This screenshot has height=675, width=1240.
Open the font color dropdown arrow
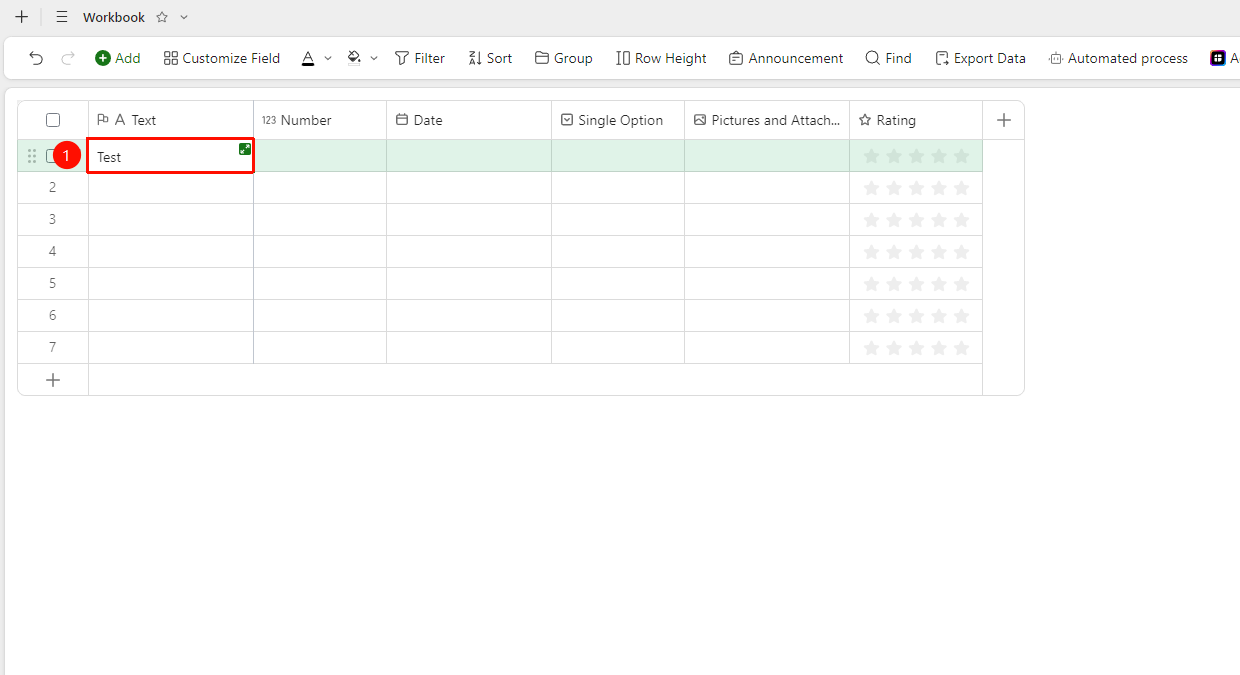click(x=328, y=58)
